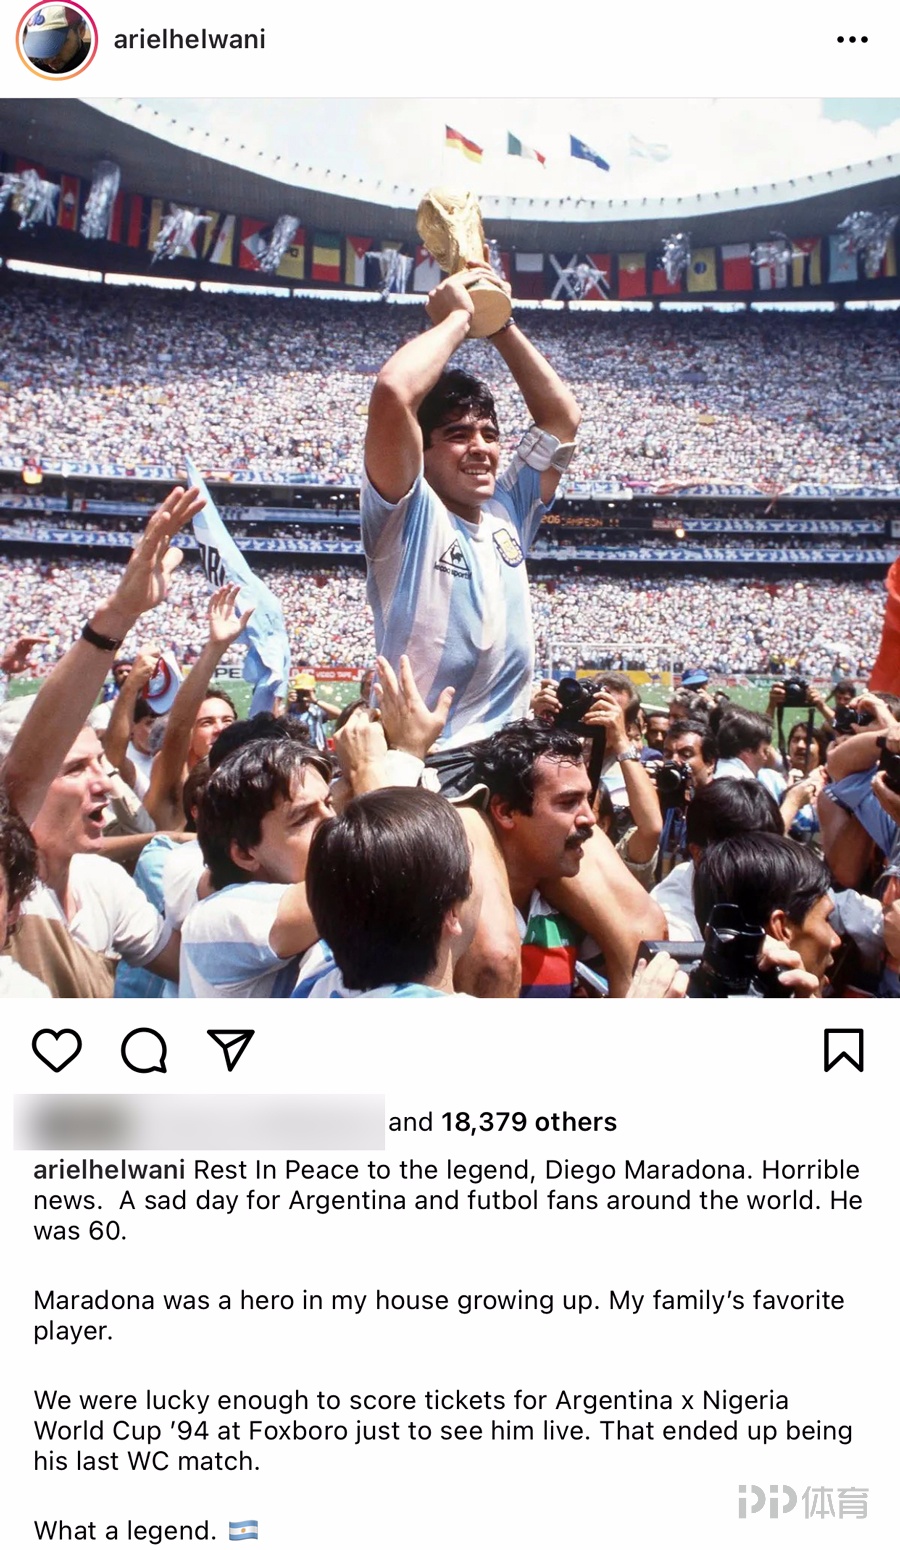The width and height of the screenshot is (900, 1550).
Task: Tap the AFA crest on the striped jersey
Action: [x=508, y=547]
